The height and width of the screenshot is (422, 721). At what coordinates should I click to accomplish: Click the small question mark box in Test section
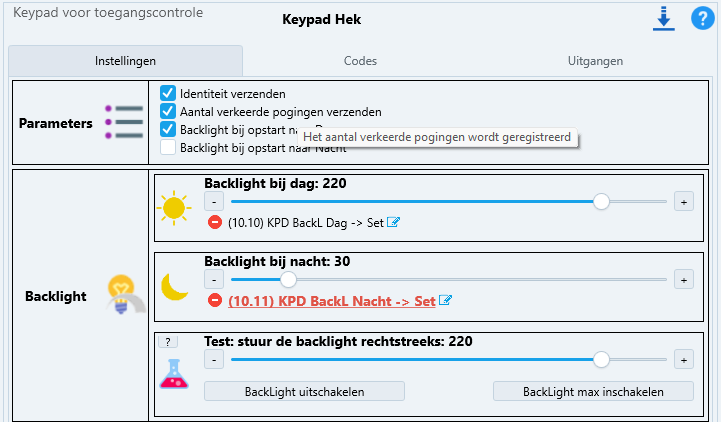168,342
